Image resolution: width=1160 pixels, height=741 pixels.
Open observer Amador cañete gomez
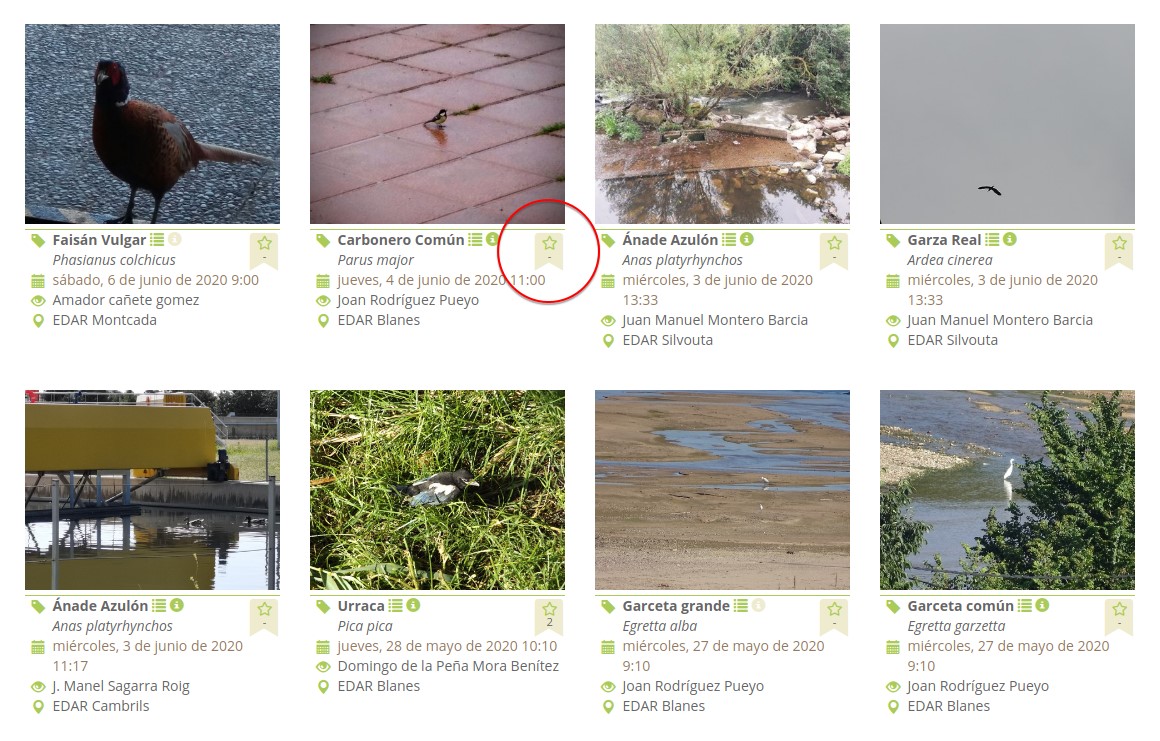tap(126, 300)
